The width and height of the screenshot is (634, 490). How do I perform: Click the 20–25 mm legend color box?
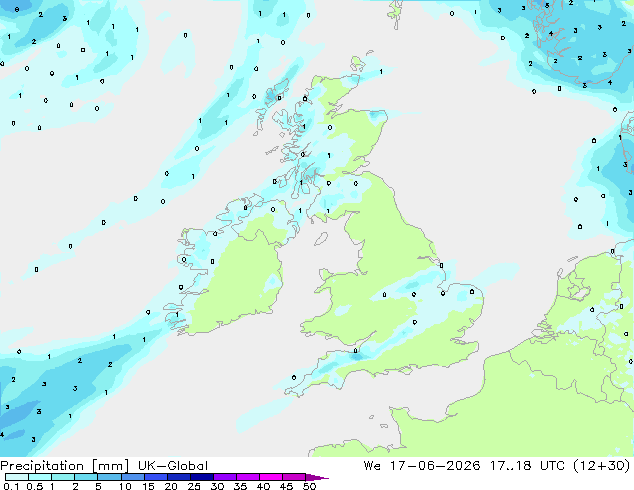click(178, 477)
